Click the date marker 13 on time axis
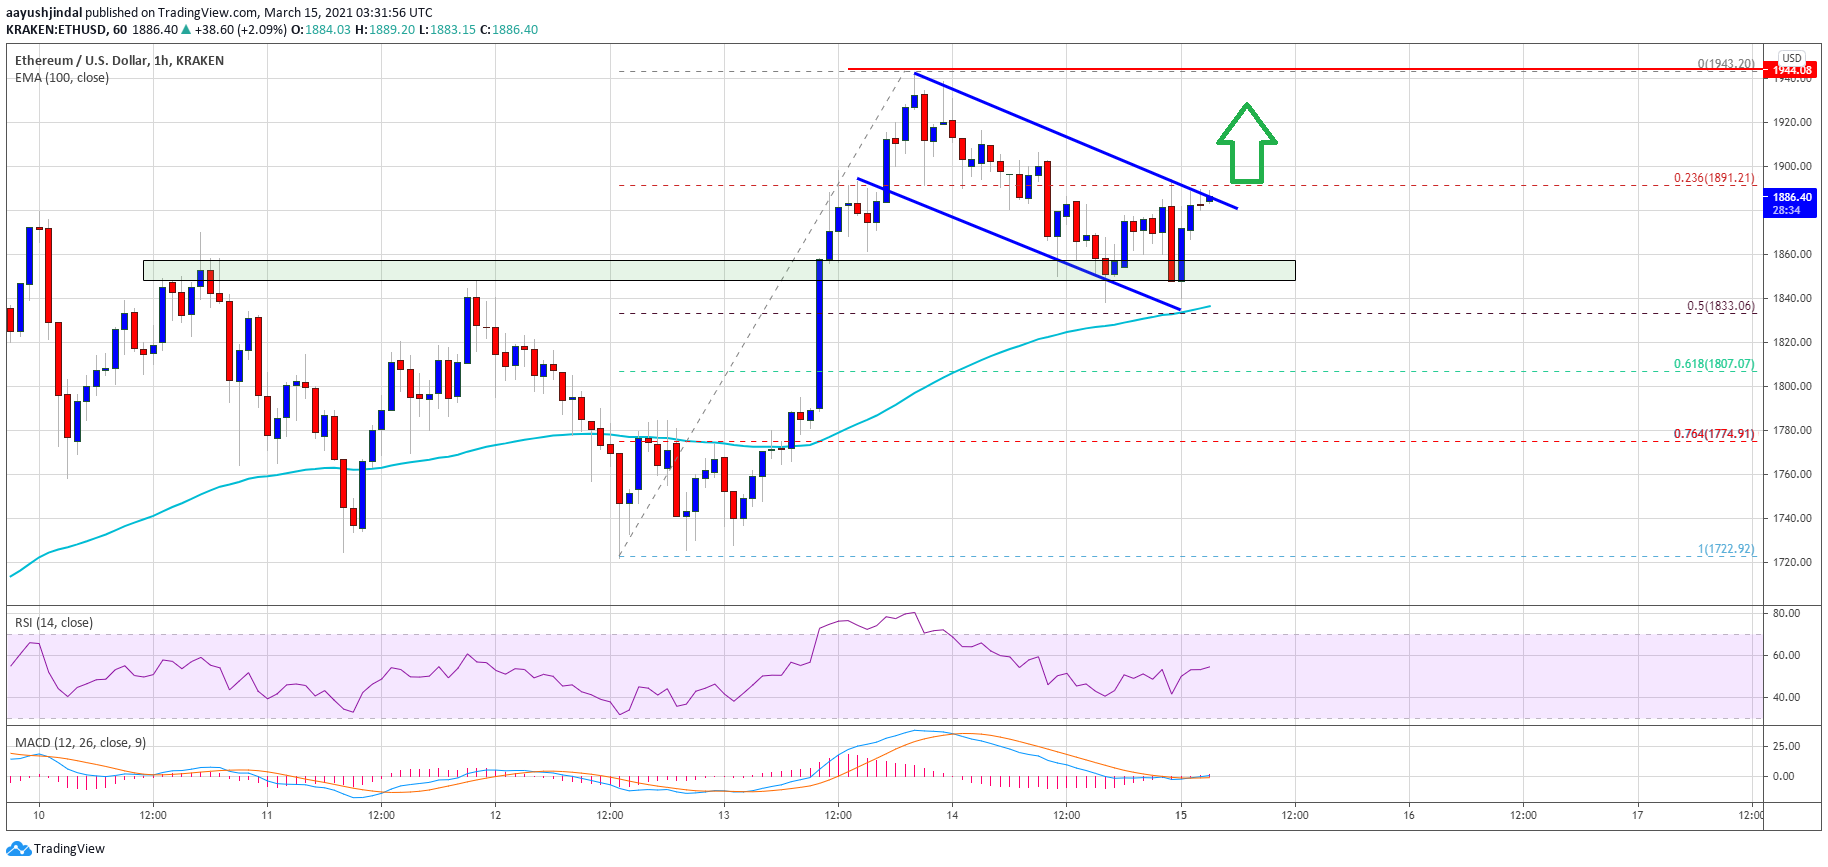This screenshot has width=1828, height=867. (724, 815)
